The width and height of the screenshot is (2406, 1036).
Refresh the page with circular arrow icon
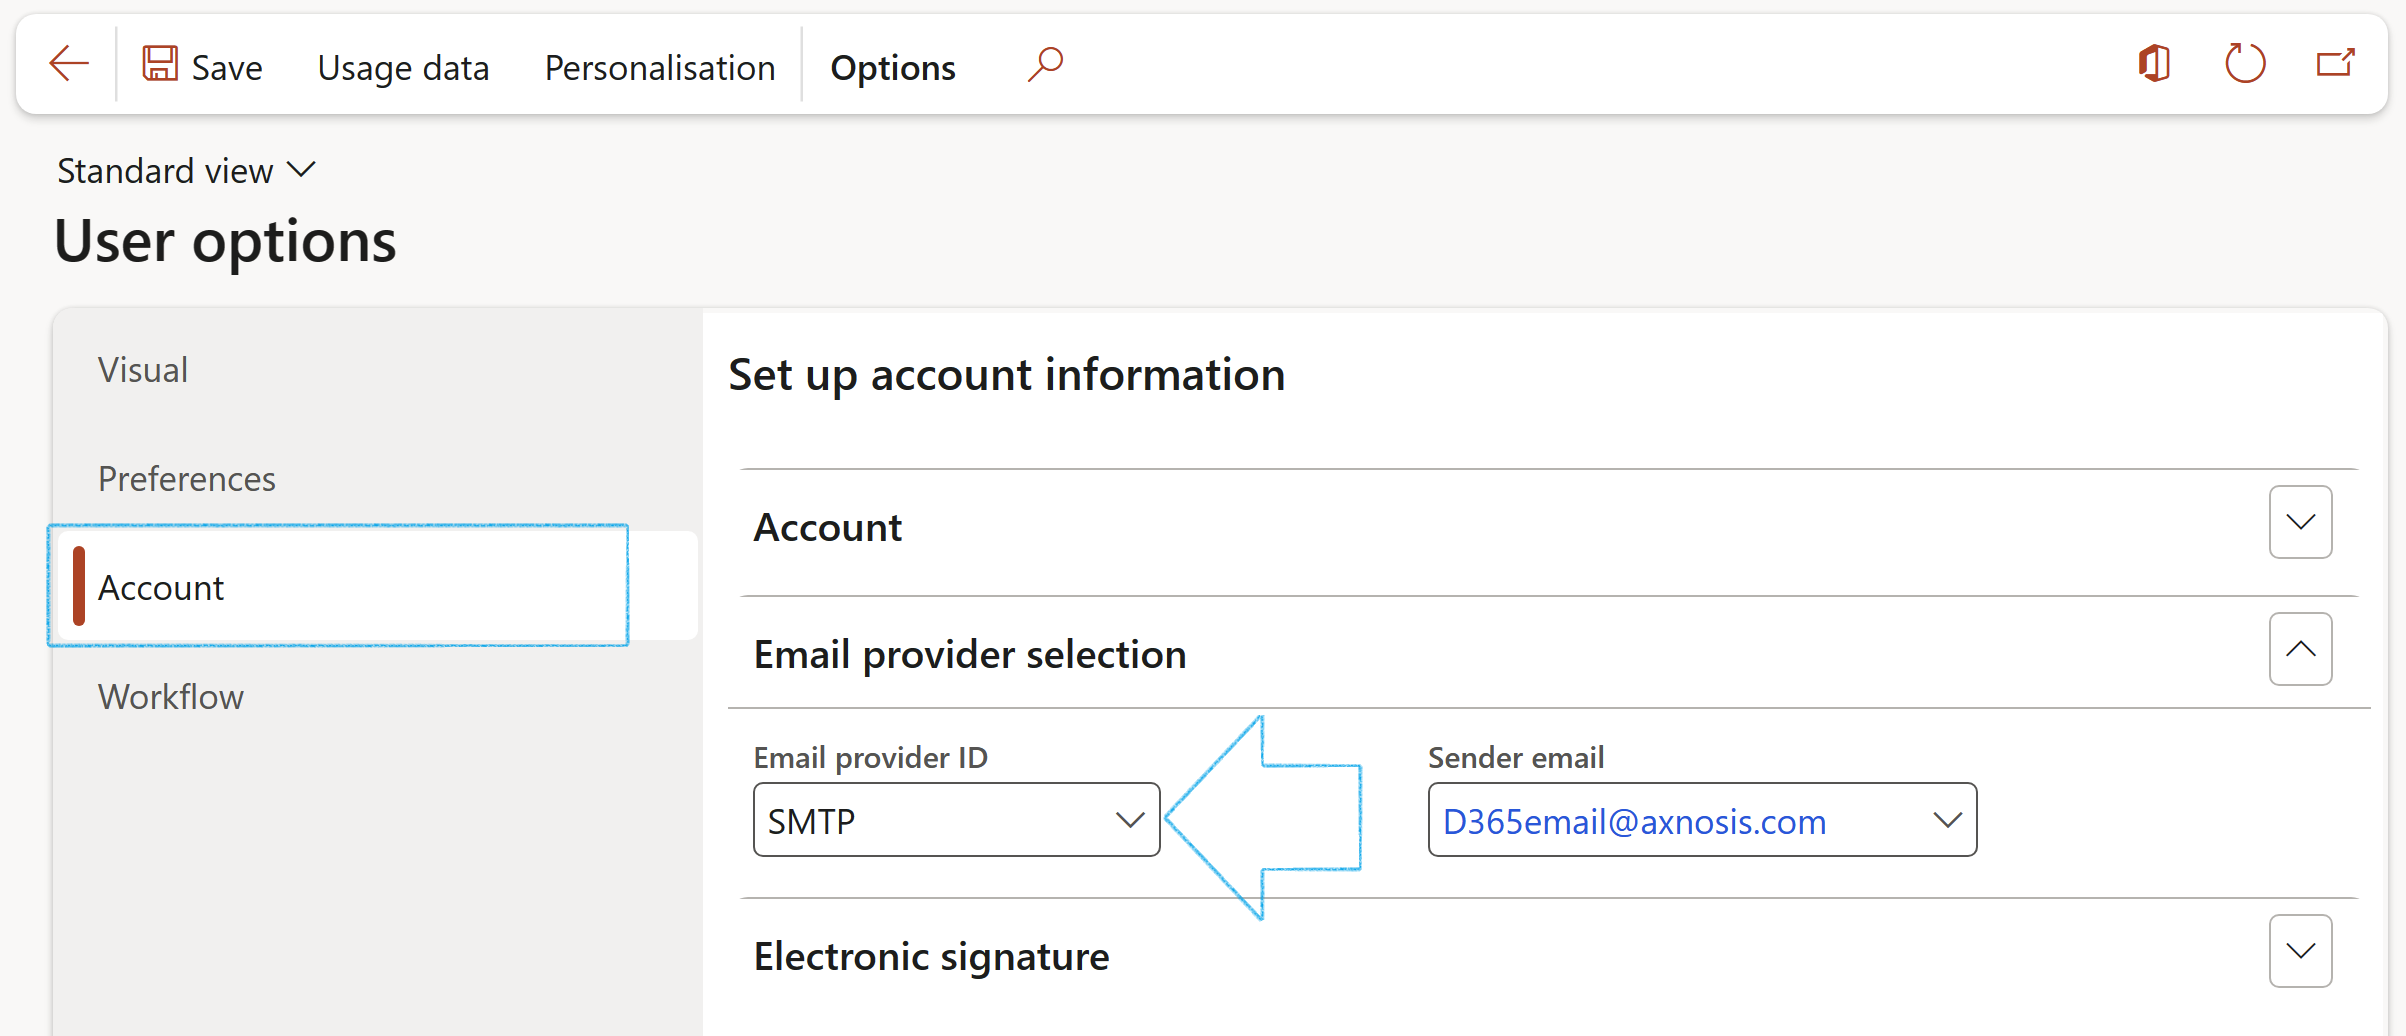(2245, 64)
